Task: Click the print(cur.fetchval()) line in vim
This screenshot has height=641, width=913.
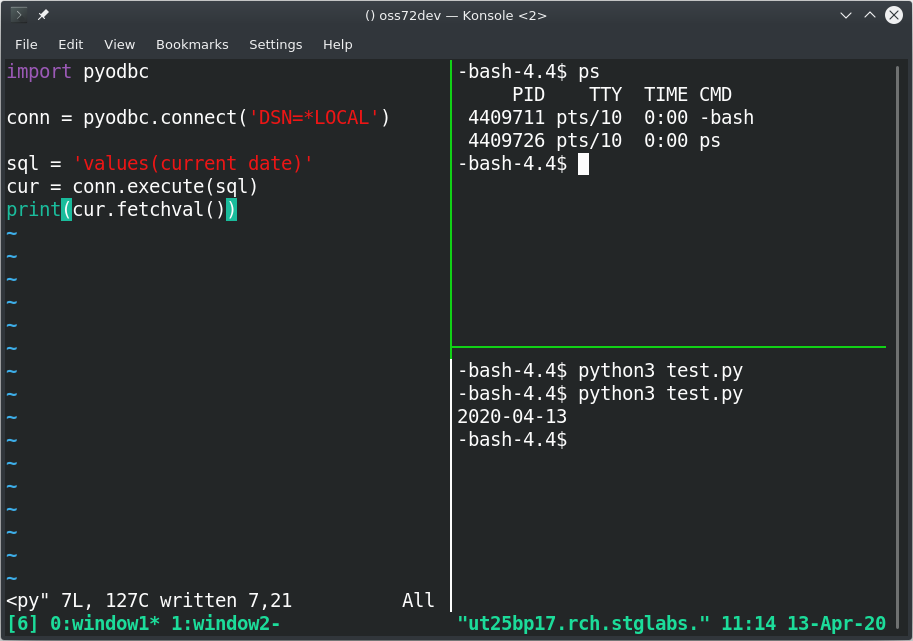Action: click(122, 210)
